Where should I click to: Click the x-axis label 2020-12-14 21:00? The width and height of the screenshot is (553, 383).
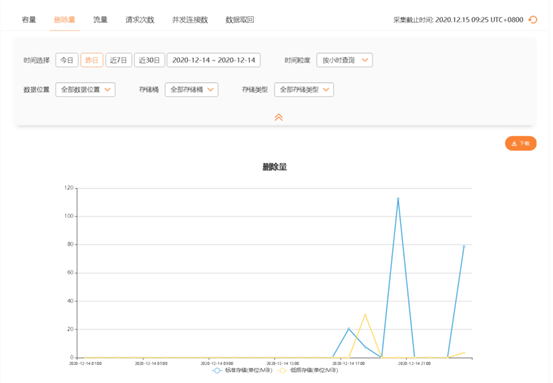(414, 363)
